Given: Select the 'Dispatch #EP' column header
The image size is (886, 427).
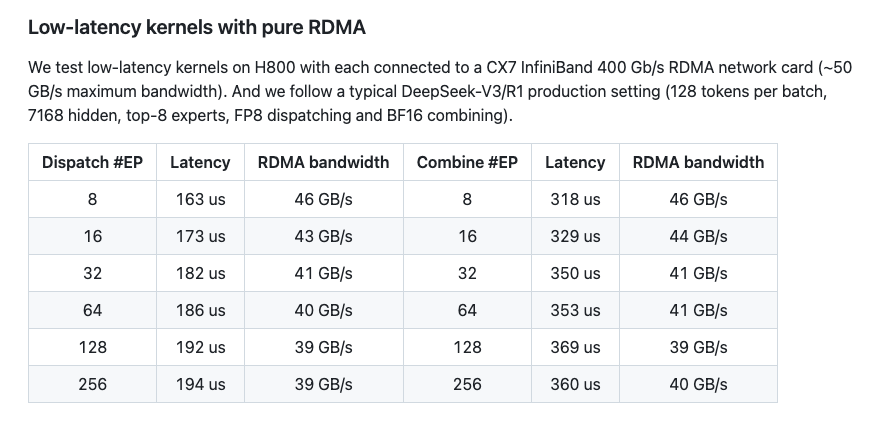Looking at the screenshot, I should [92, 162].
